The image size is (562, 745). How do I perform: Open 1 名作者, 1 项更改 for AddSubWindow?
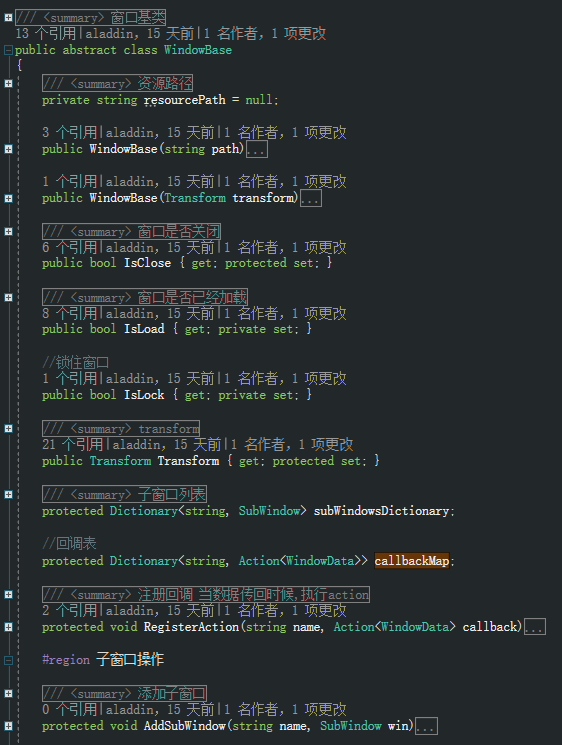coord(286,710)
